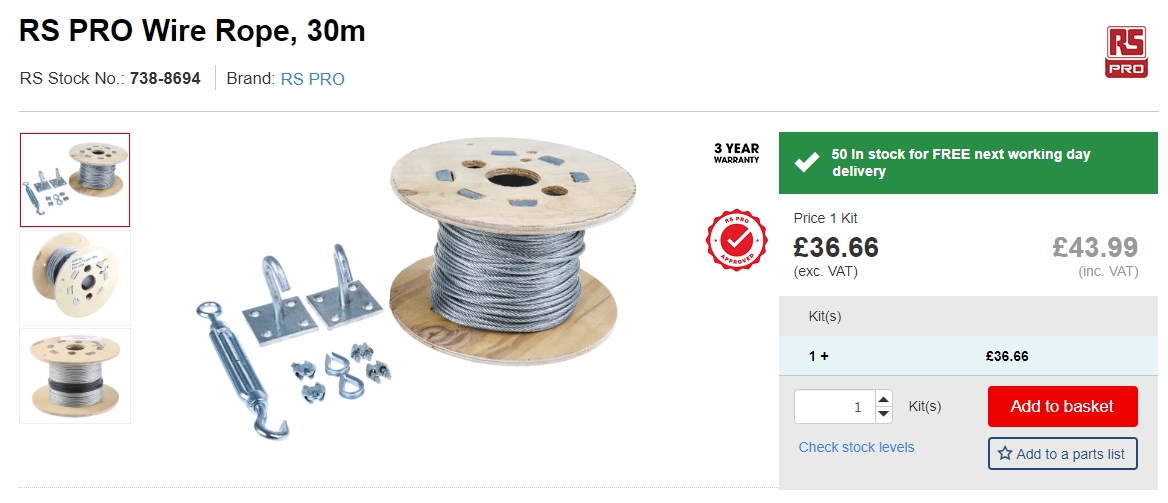
Task: Increase kit quantity with the up arrow
Action: point(883,399)
